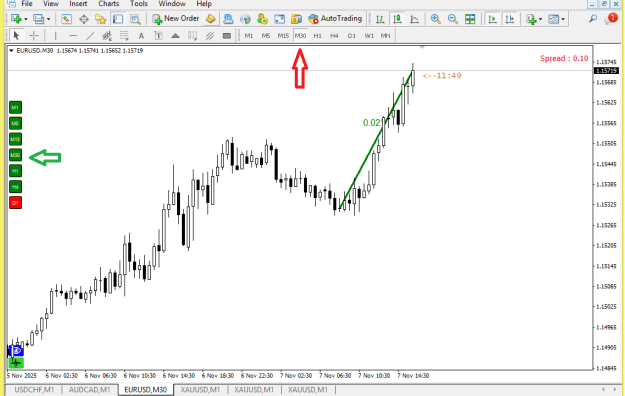
Task: Set MN timeframe in the periodicity toolbar
Action: tap(385, 36)
